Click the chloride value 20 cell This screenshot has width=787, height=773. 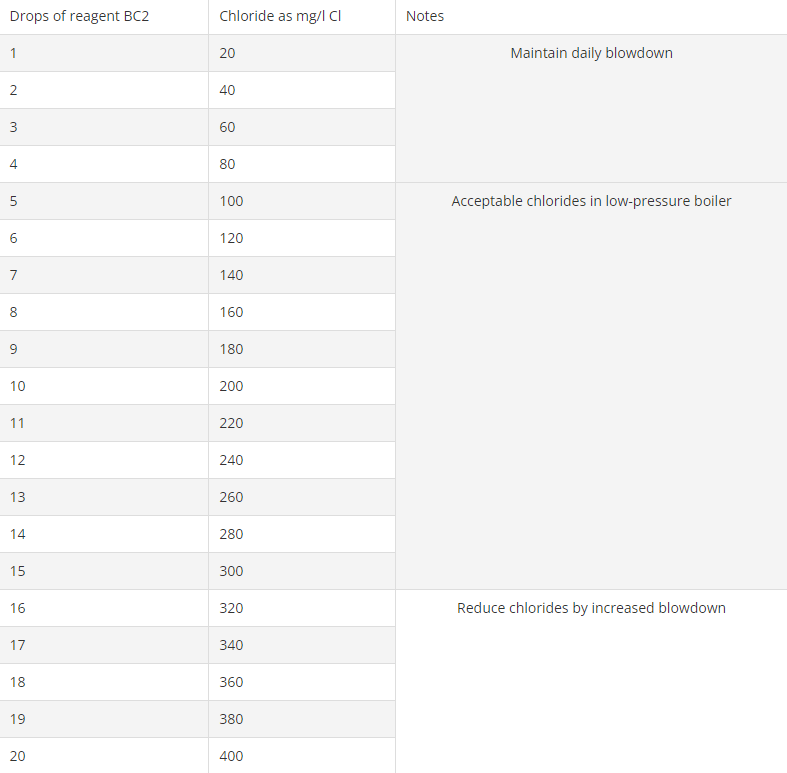[x=302, y=53]
